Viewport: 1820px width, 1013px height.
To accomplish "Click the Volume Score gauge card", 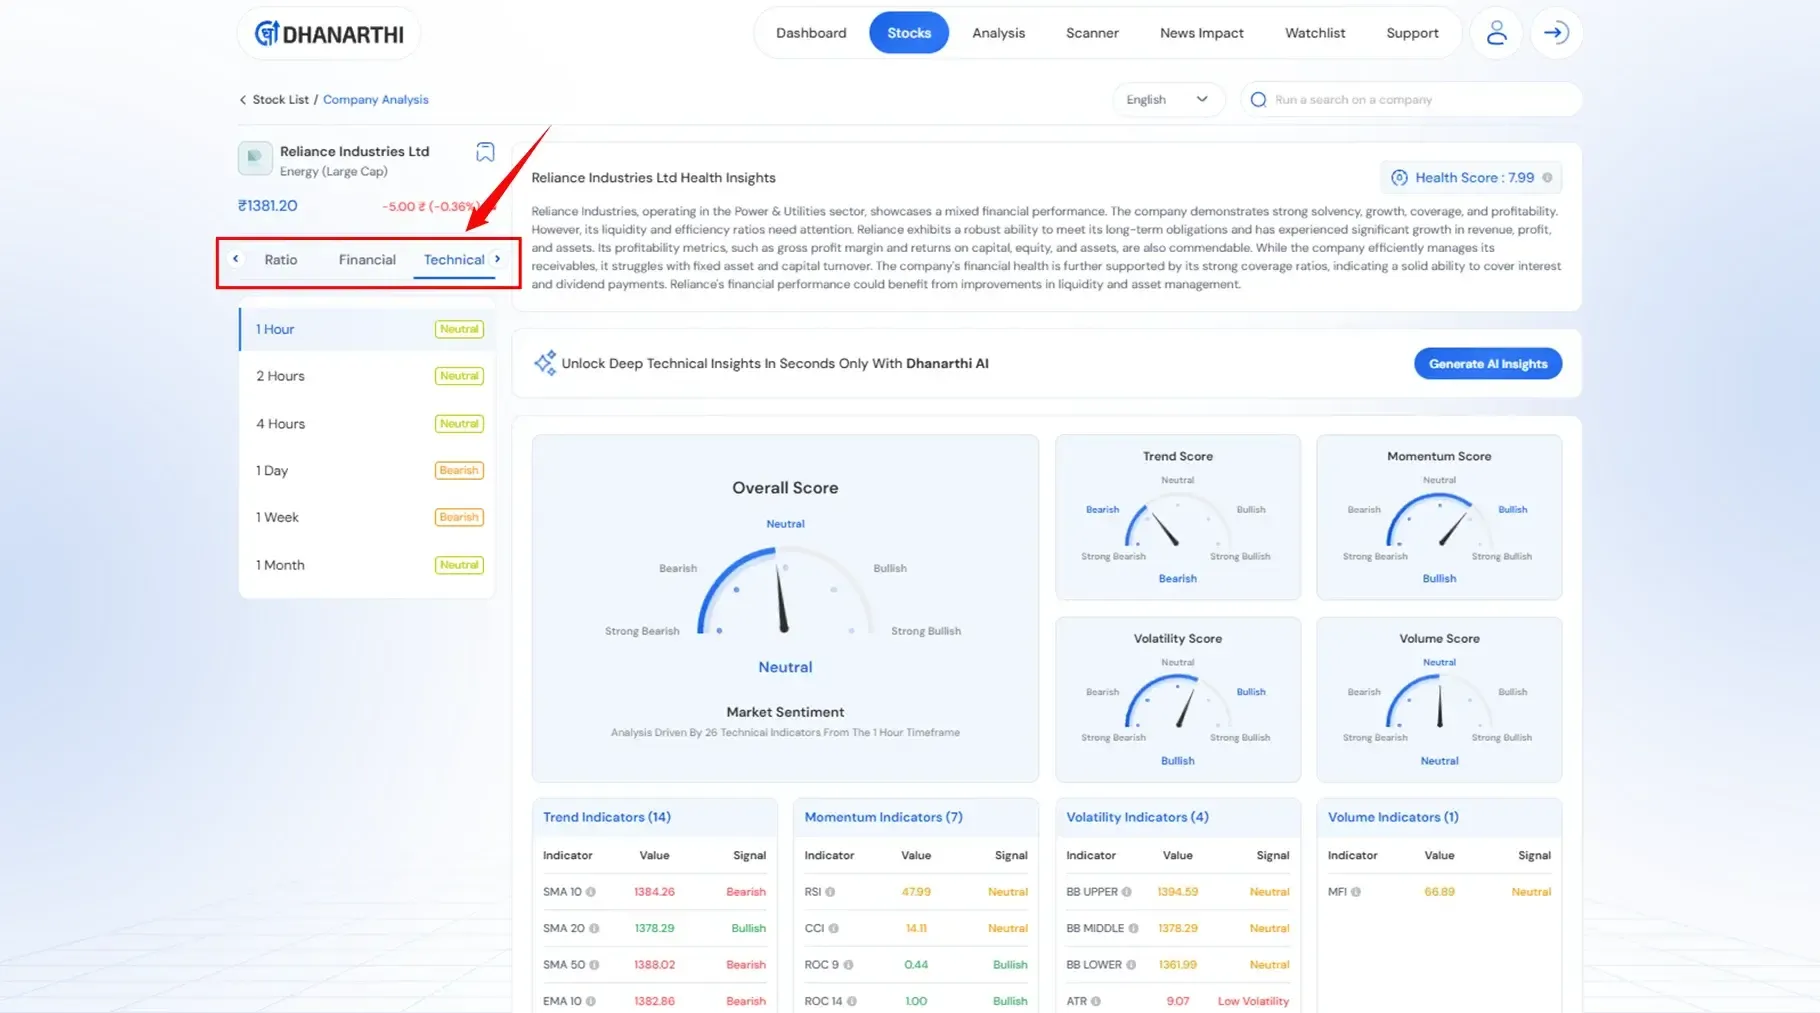I will coord(1439,699).
